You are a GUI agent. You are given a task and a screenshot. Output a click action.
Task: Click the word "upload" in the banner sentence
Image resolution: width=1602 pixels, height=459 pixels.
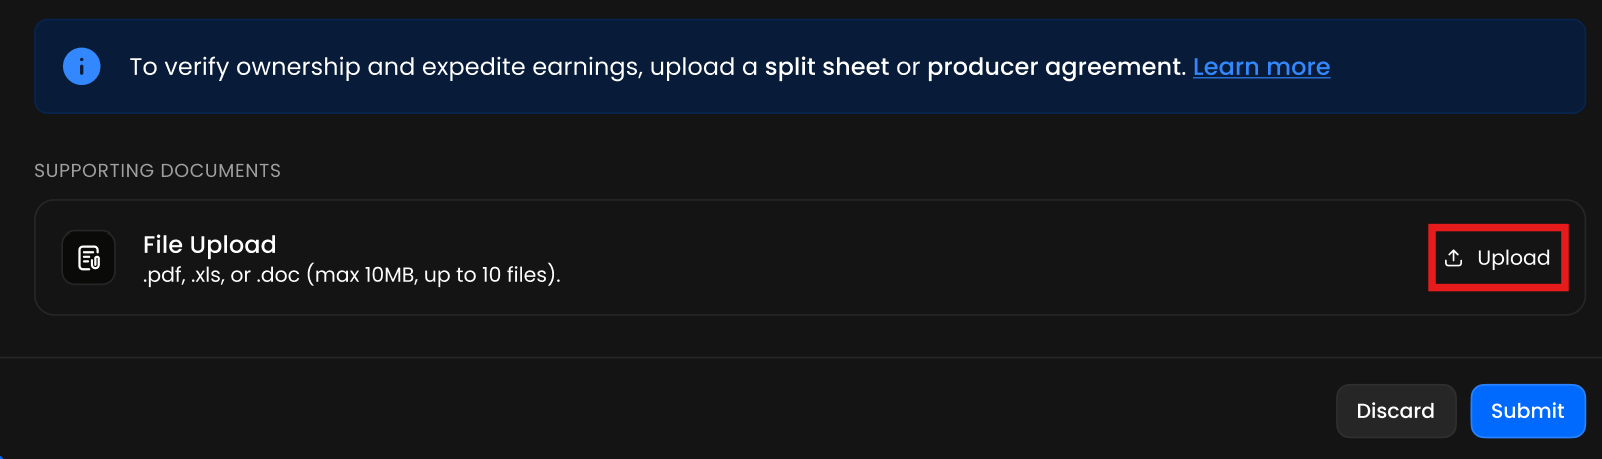pos(692,67)
